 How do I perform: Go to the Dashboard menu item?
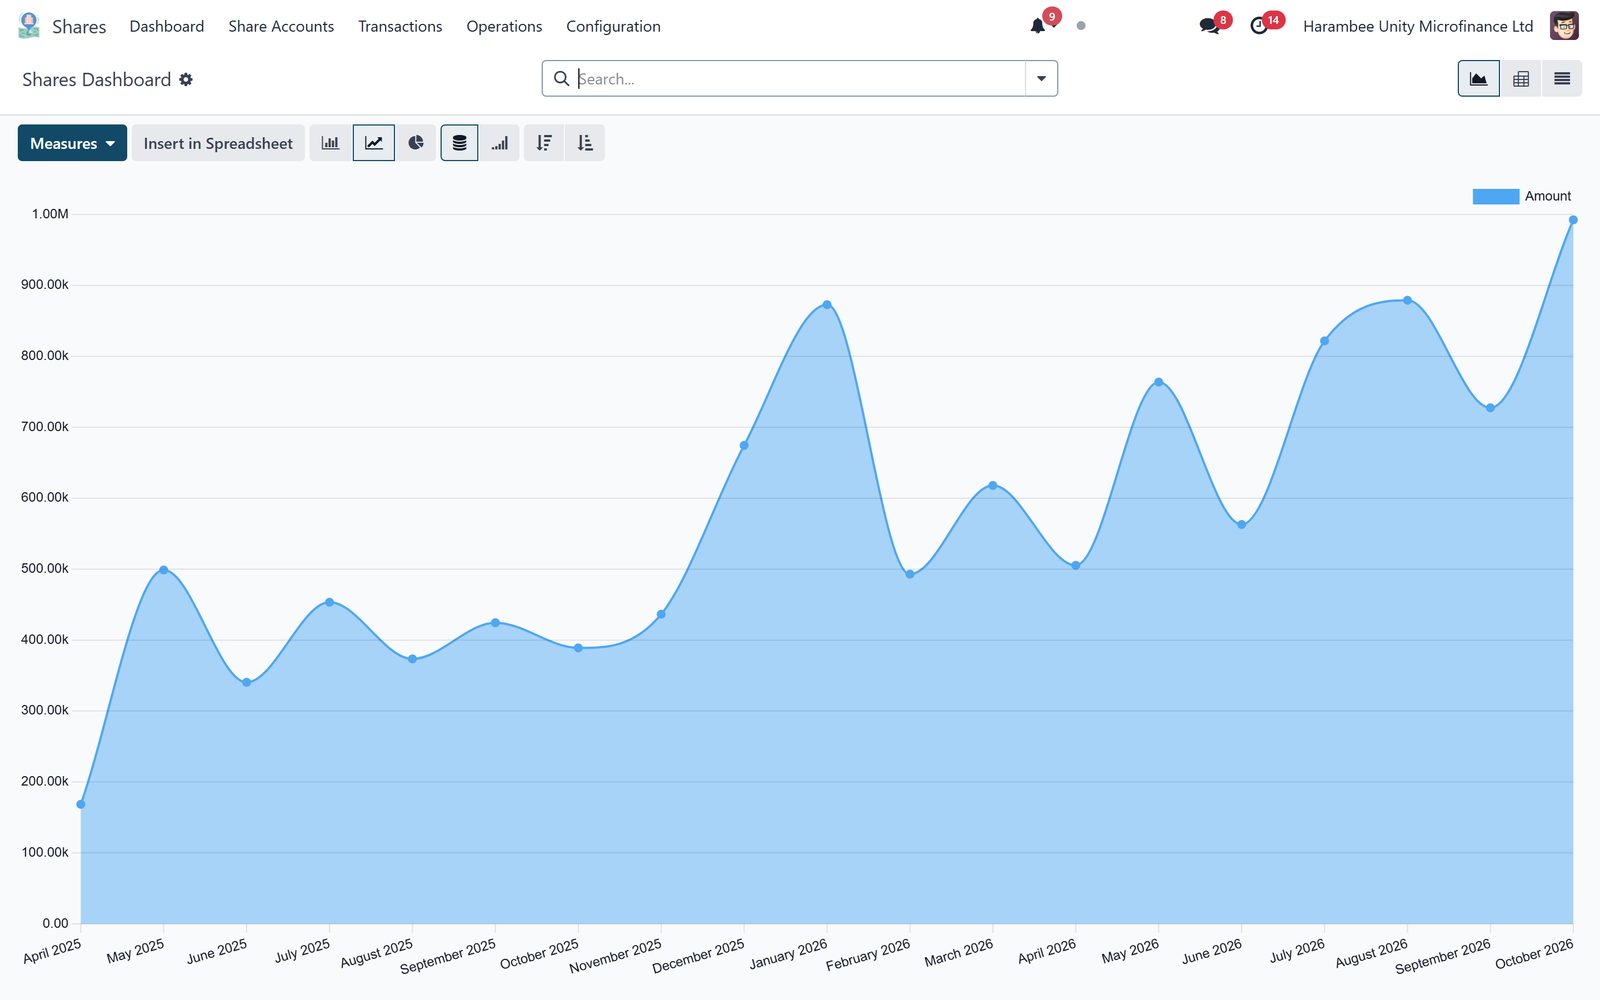167,26
